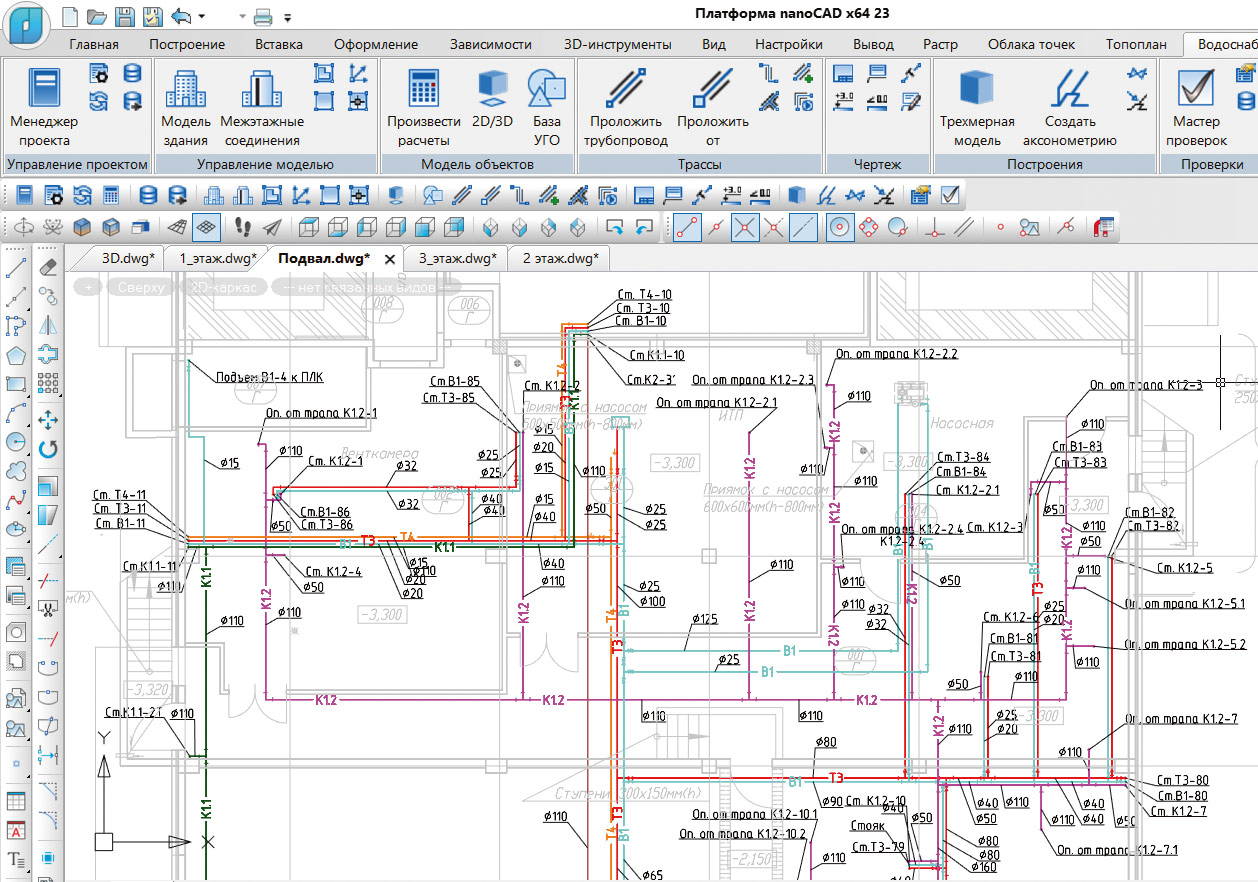Create a new document from quick access
Screen dimensions: 1258x882
click(x=69, y=16)
